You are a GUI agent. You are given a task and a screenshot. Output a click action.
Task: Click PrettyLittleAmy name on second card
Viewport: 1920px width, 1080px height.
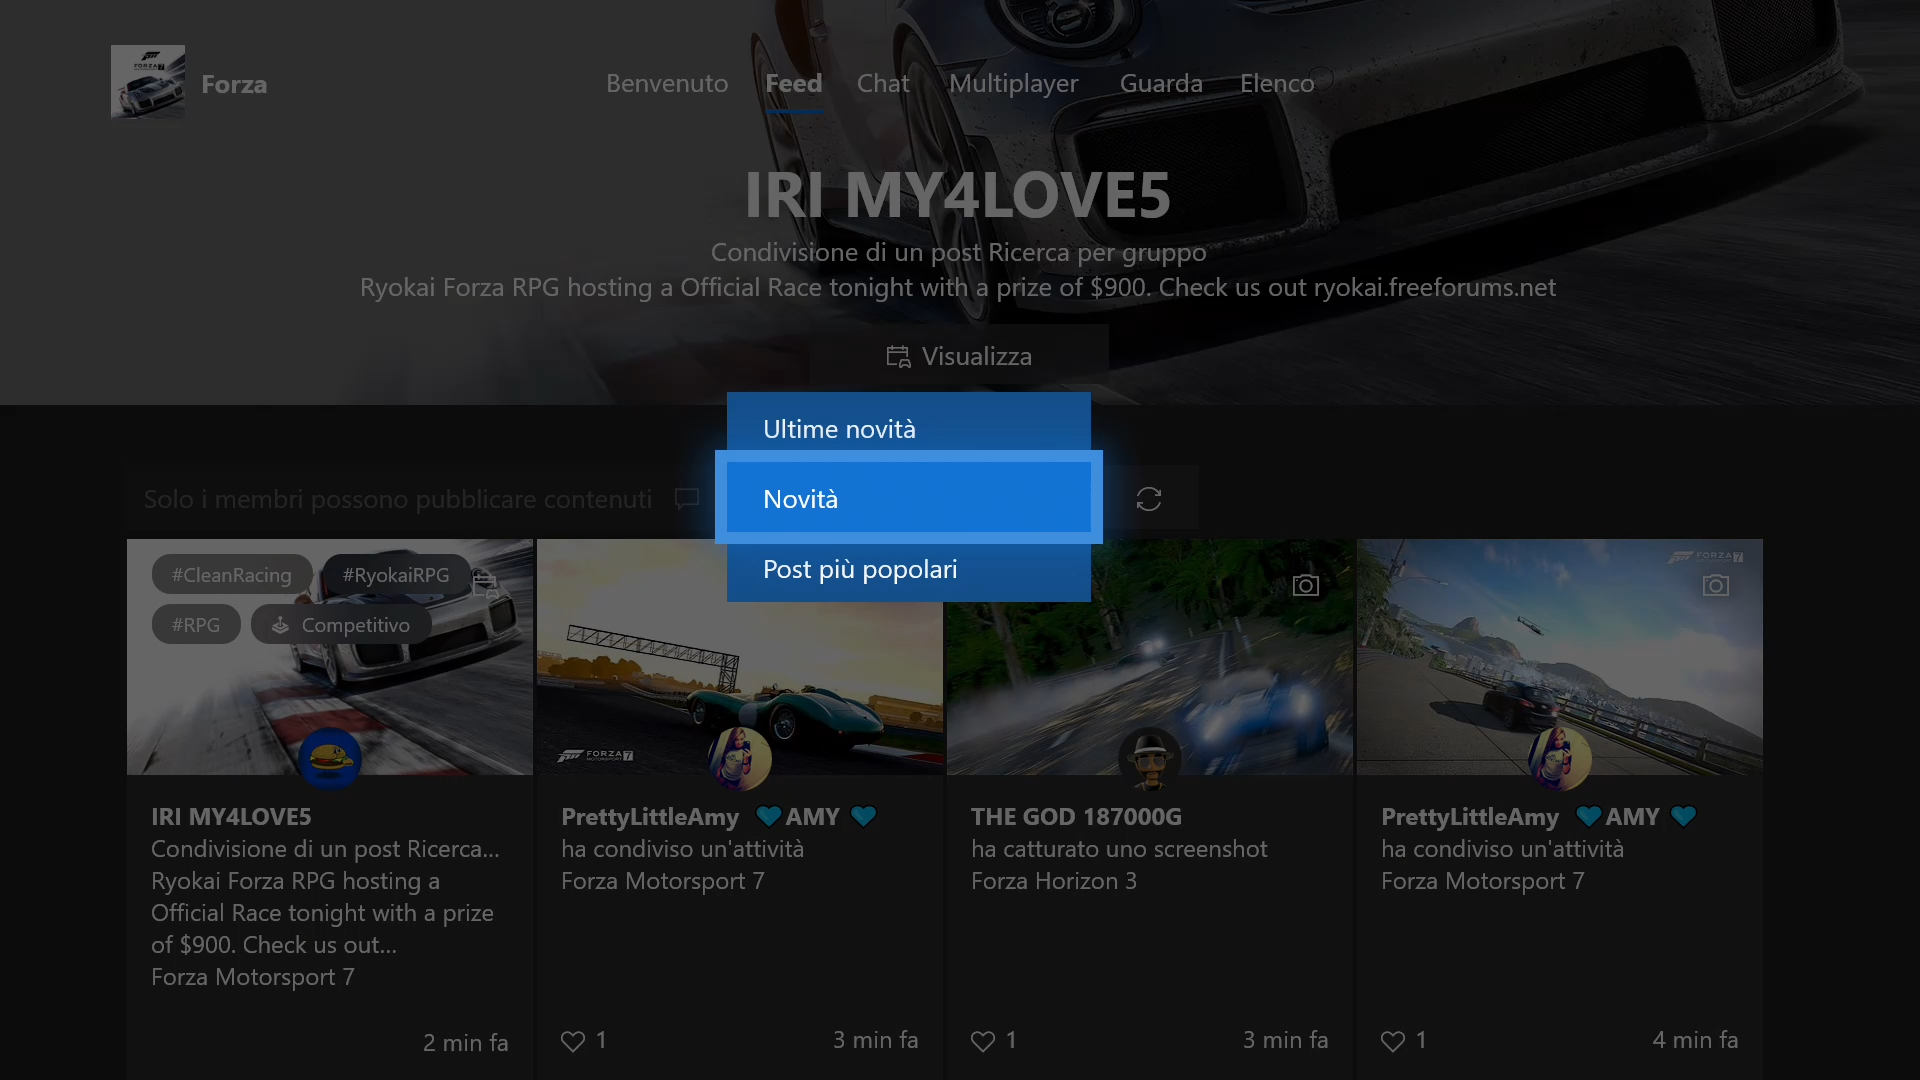pyautogui.click(x=650, y=817)
